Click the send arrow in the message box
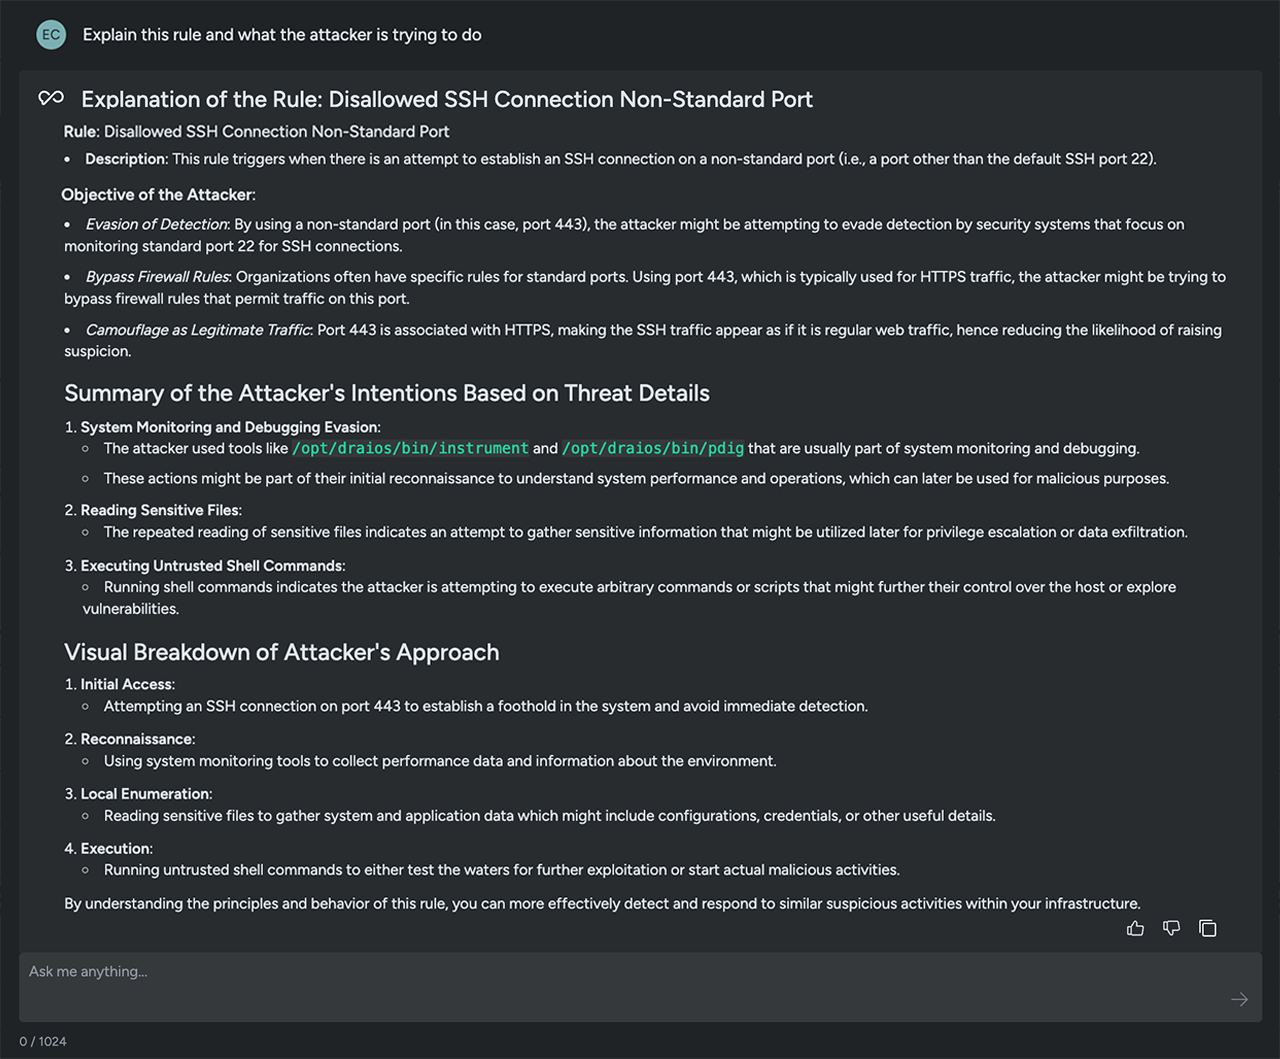Screen dimensions: 1280x1059 point(1239,999)
